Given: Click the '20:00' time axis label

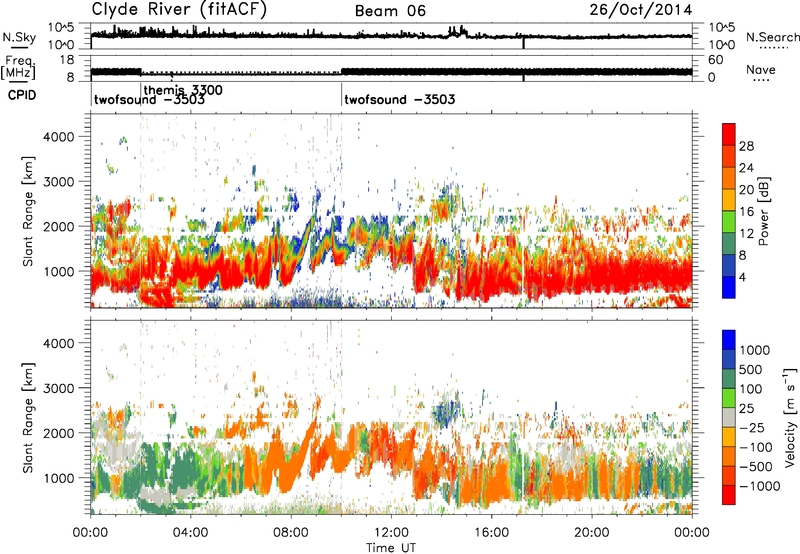Looking at the screenshot, I should (591, 533).
